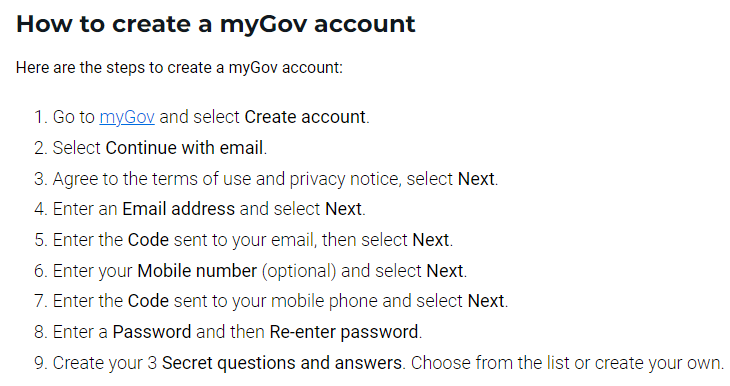
Task: Click bold 'Secret questions and answers' text
Action: pyautogui.click(x=282, y=363)
